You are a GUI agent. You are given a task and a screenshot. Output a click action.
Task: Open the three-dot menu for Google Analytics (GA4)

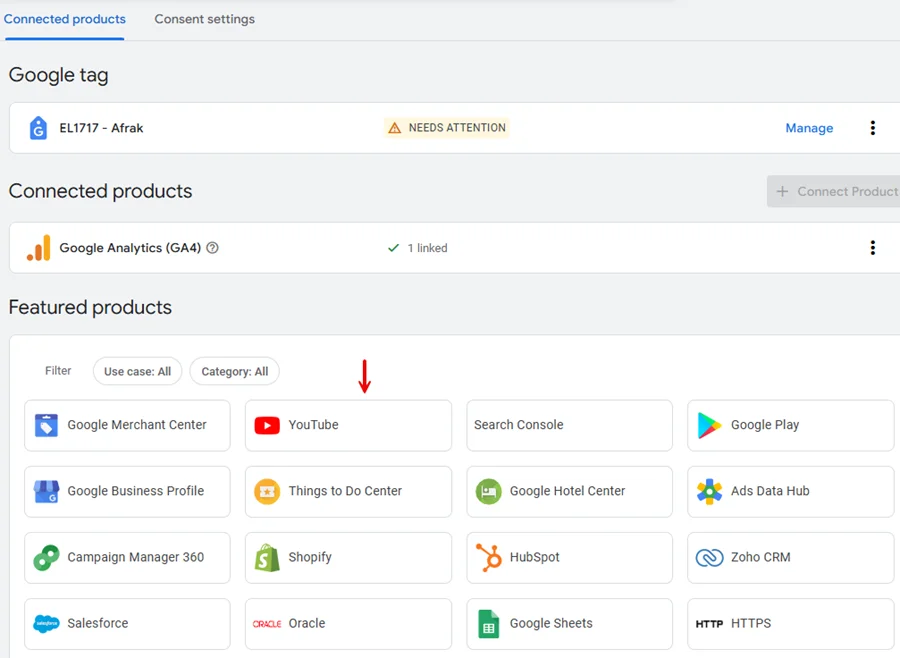872,247
